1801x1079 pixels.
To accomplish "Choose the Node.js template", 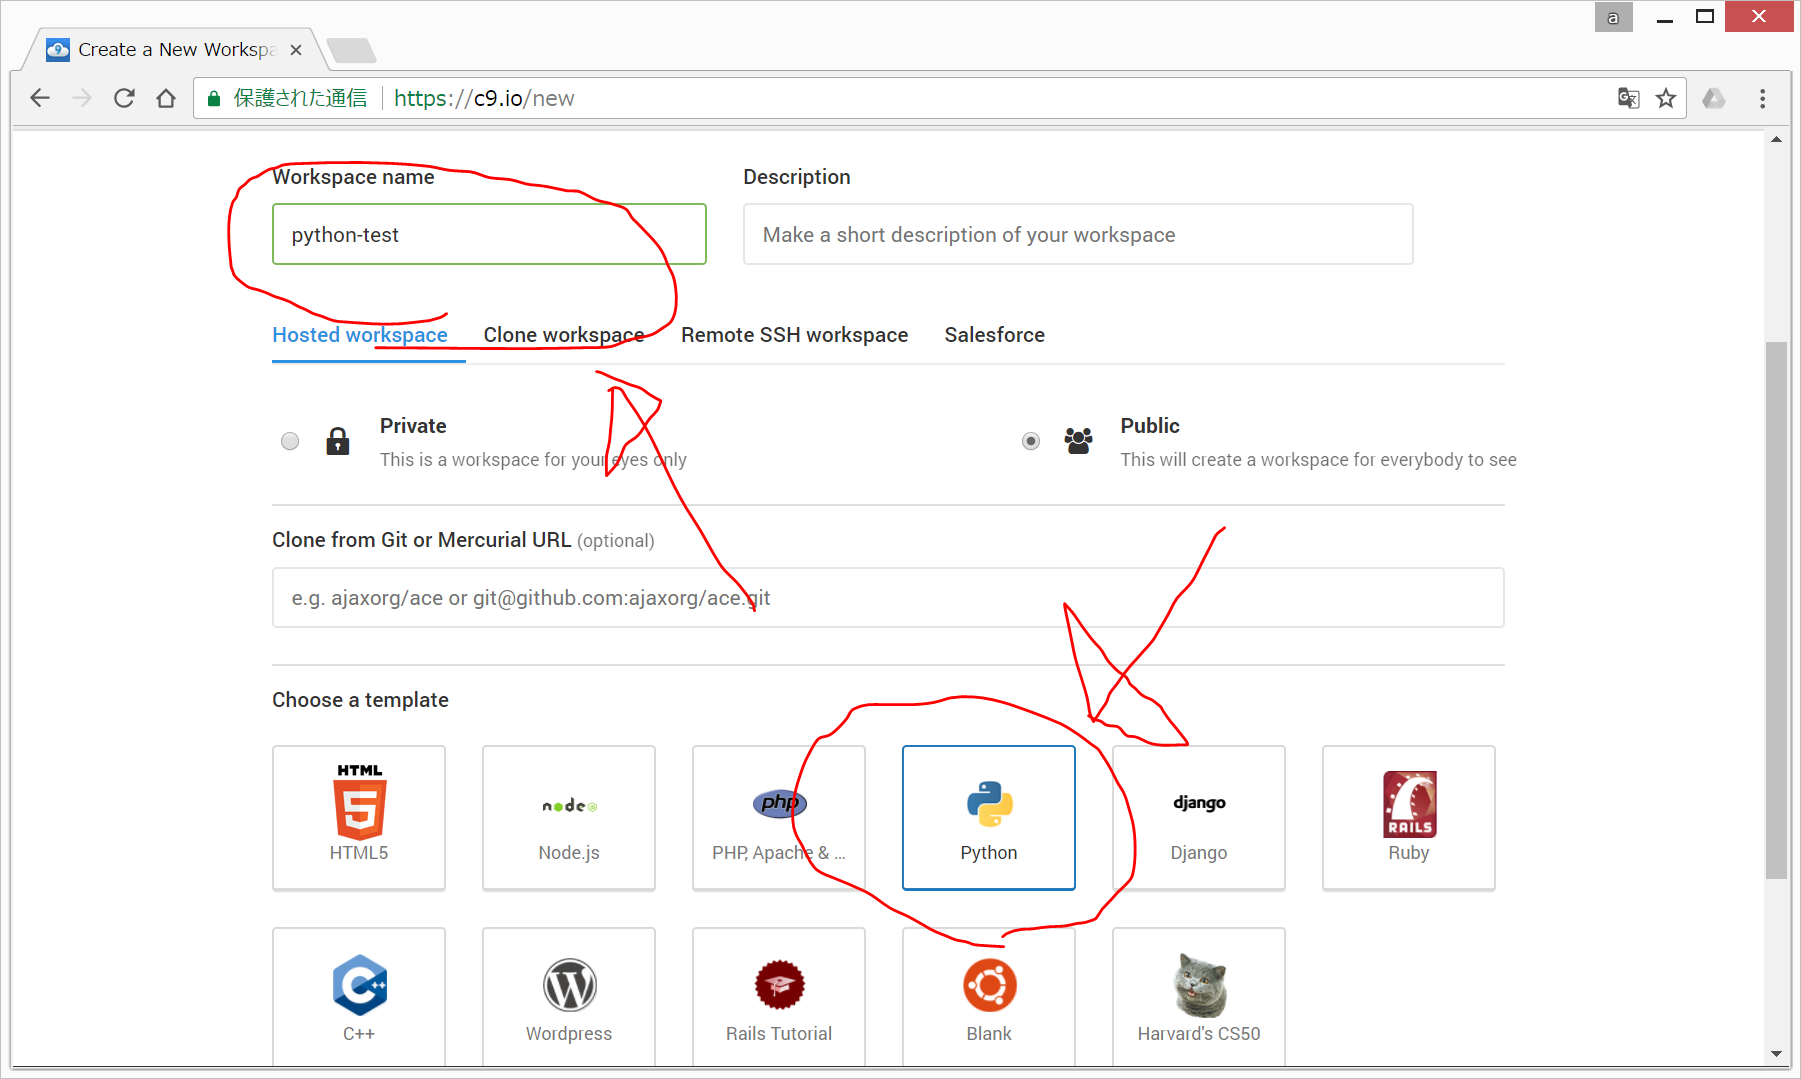I will [568, 816].
